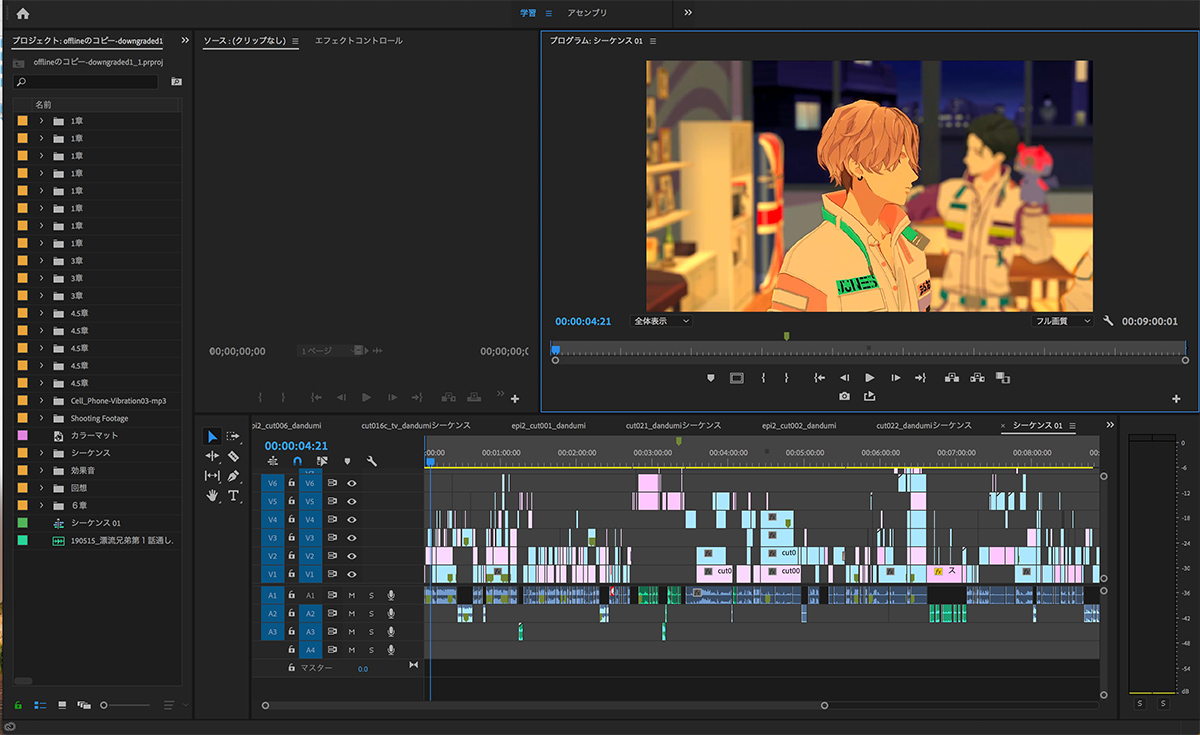
Task: Play the sequence in Program Monitor
Action: (x=870, y=378)
